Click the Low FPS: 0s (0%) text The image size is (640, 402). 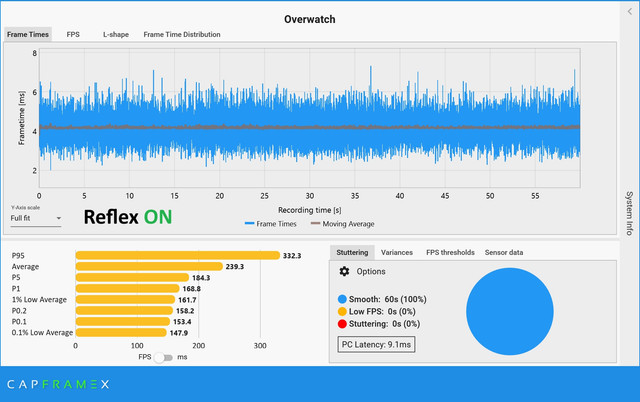coord(382,311)
